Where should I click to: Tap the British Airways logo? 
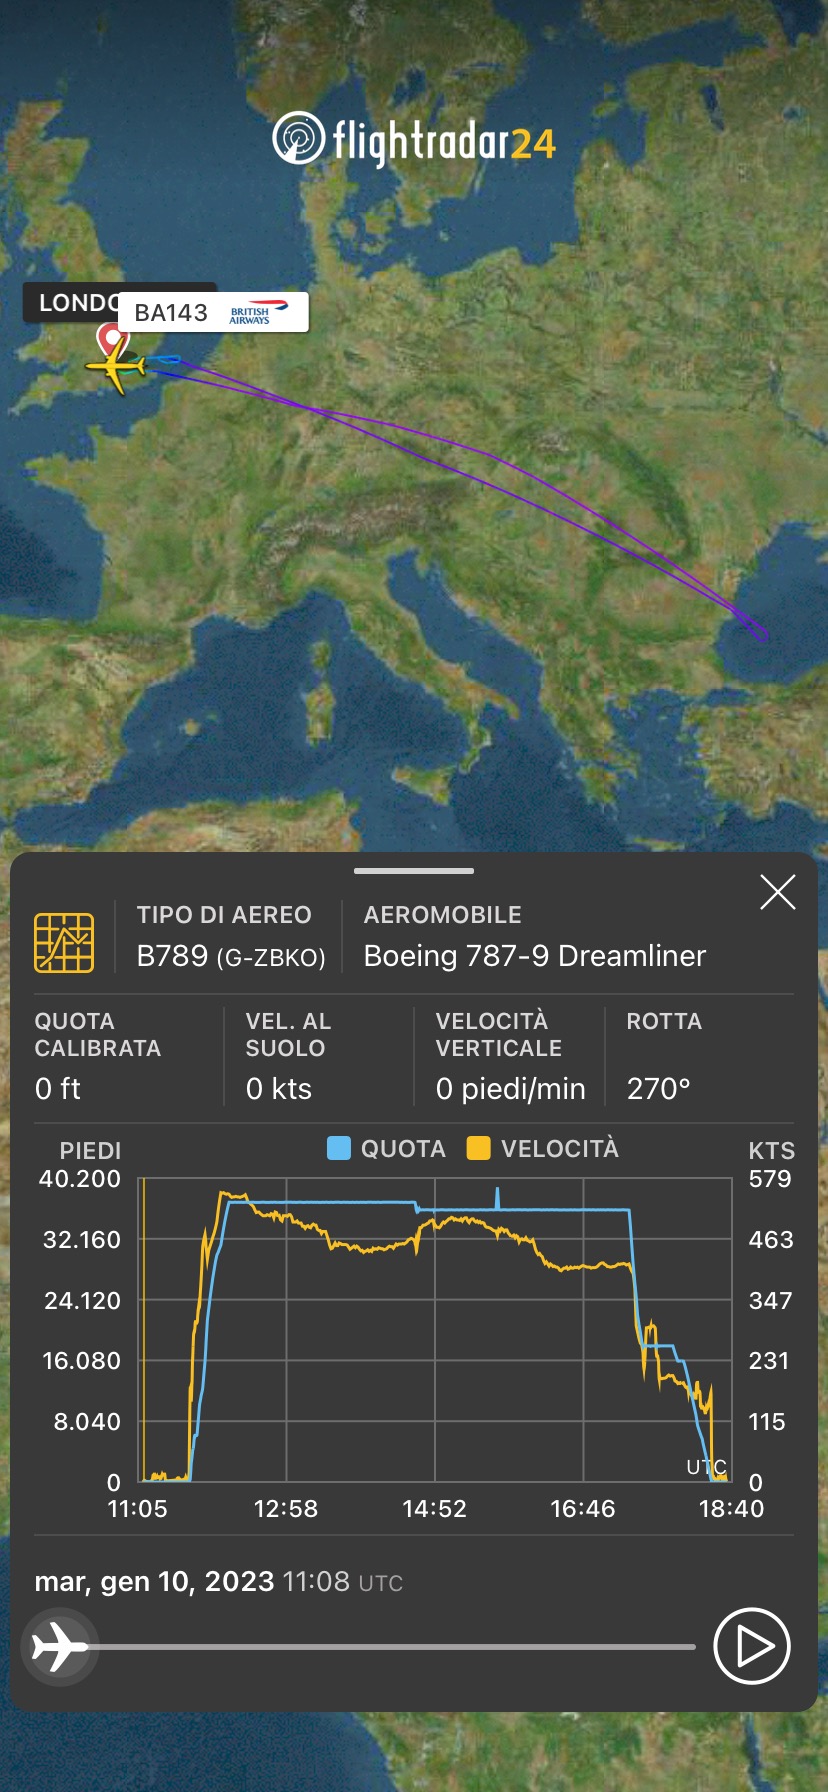[x=257, y=312]
